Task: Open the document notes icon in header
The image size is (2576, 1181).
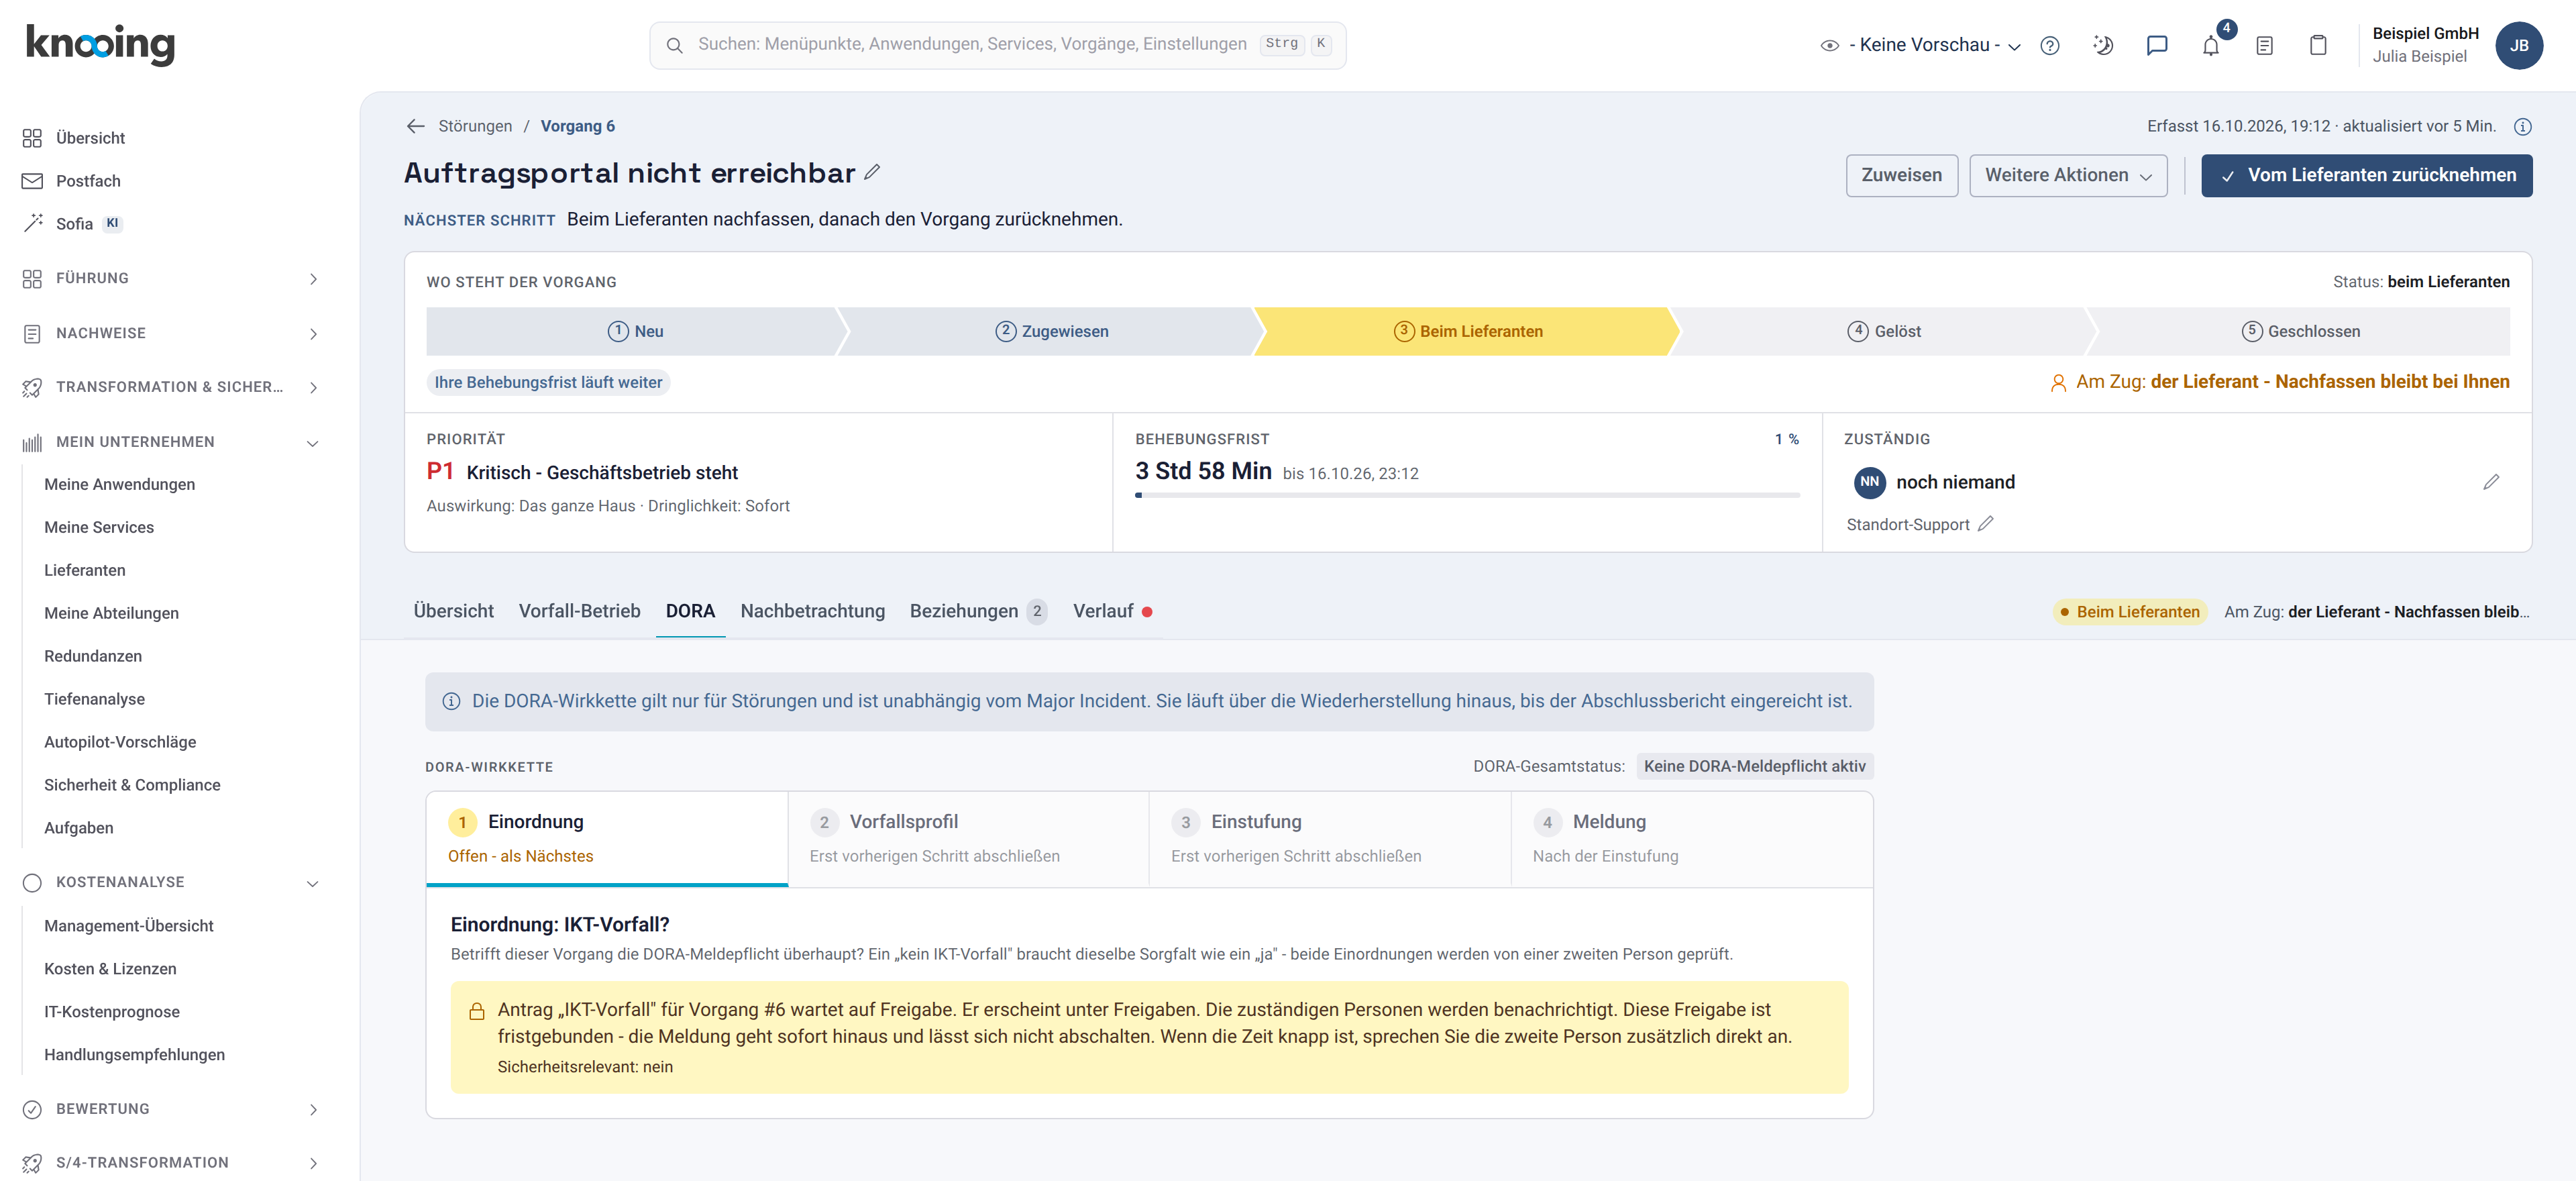Action: click(x=2265, y=45)
